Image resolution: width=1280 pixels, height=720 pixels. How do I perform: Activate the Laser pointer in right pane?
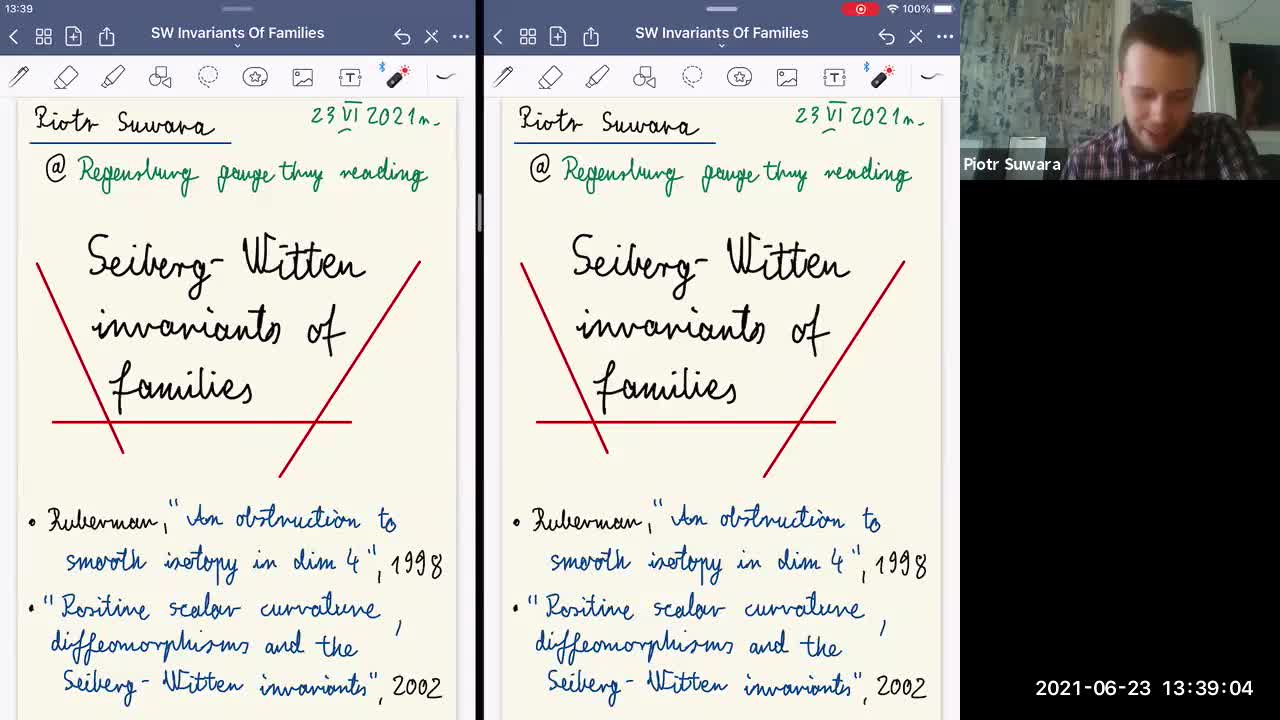coord(880,76)
